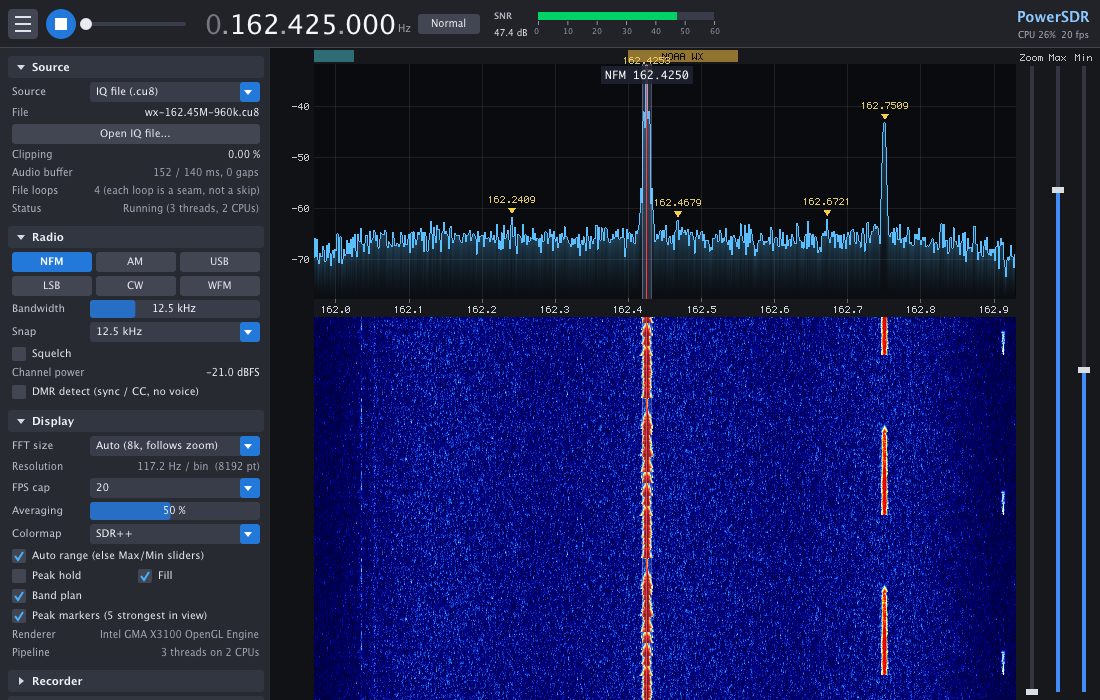This screenshot has height=700, width=1100.
Task: Adjust the Bandwidth 12.5 kHz slider
Action: 175,309
